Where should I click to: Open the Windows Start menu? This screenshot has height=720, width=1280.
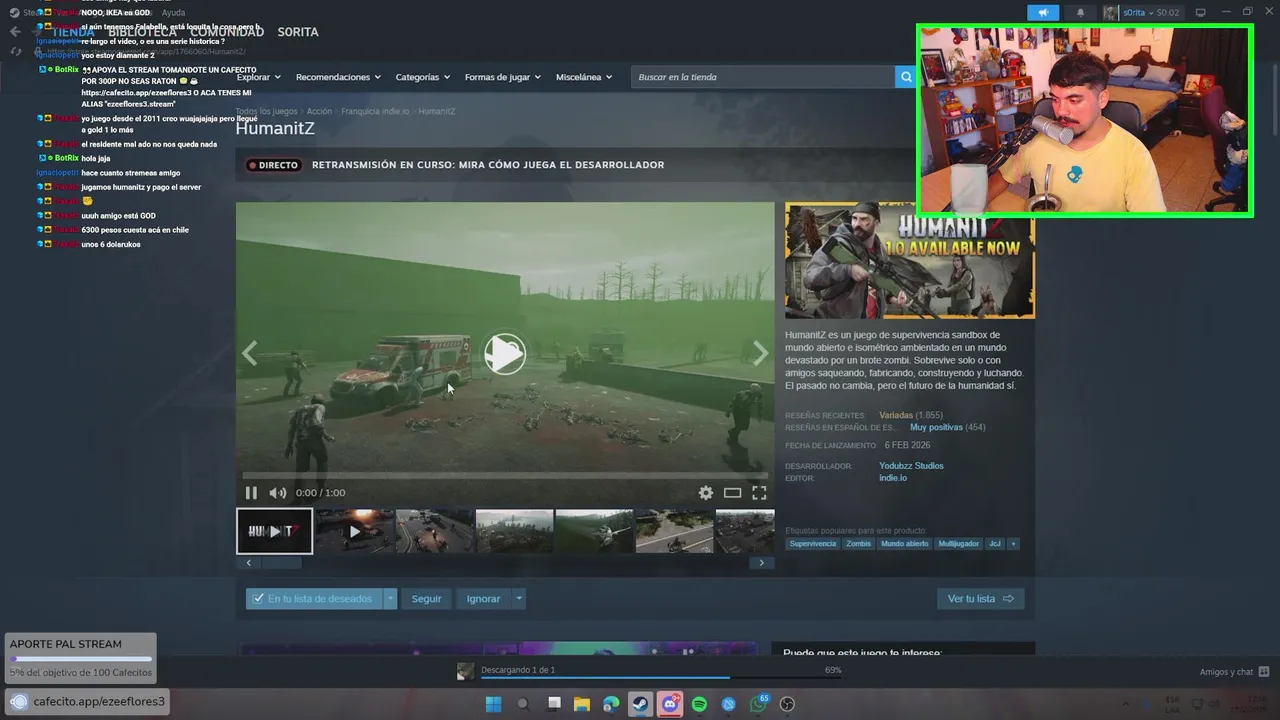click(493, 704)
